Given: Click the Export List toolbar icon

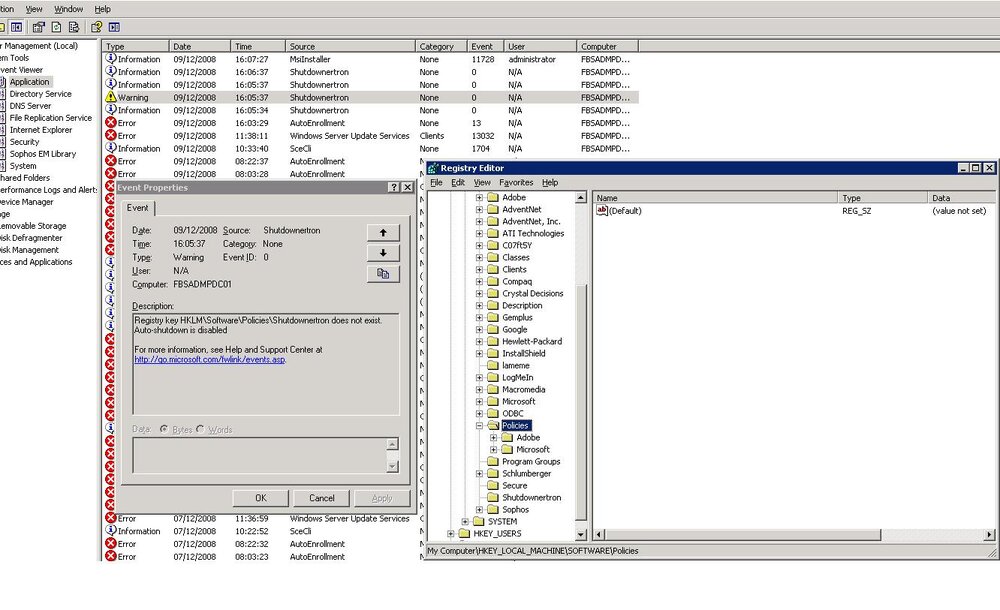Looking at the screenshot, I should tap(74, 27).
